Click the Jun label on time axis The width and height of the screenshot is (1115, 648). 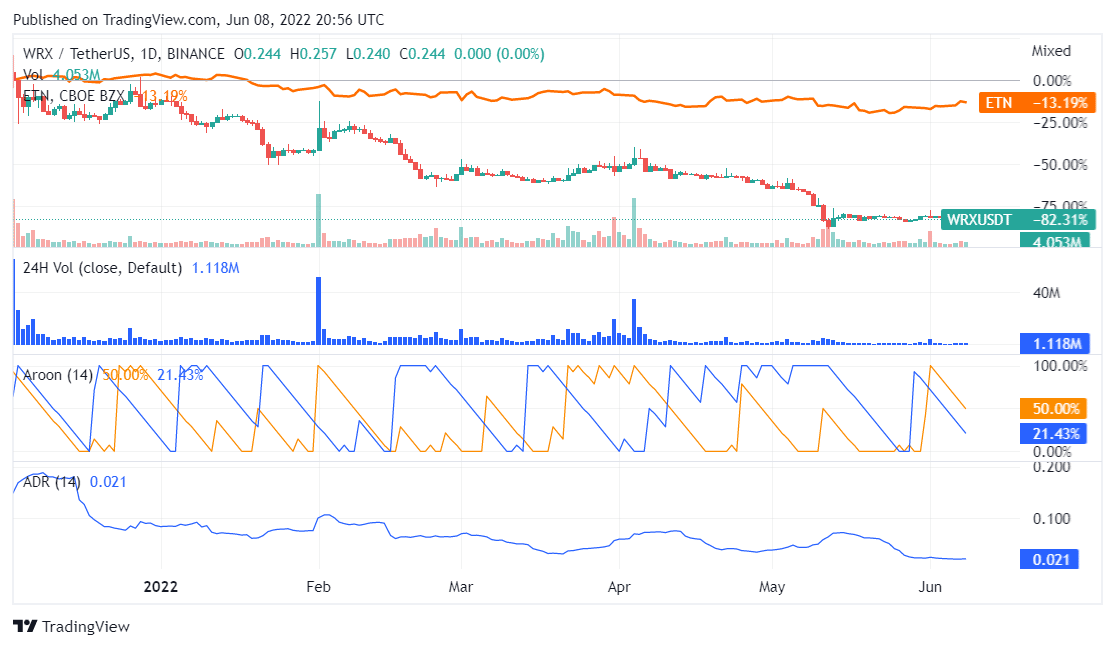tap(930, 587)
